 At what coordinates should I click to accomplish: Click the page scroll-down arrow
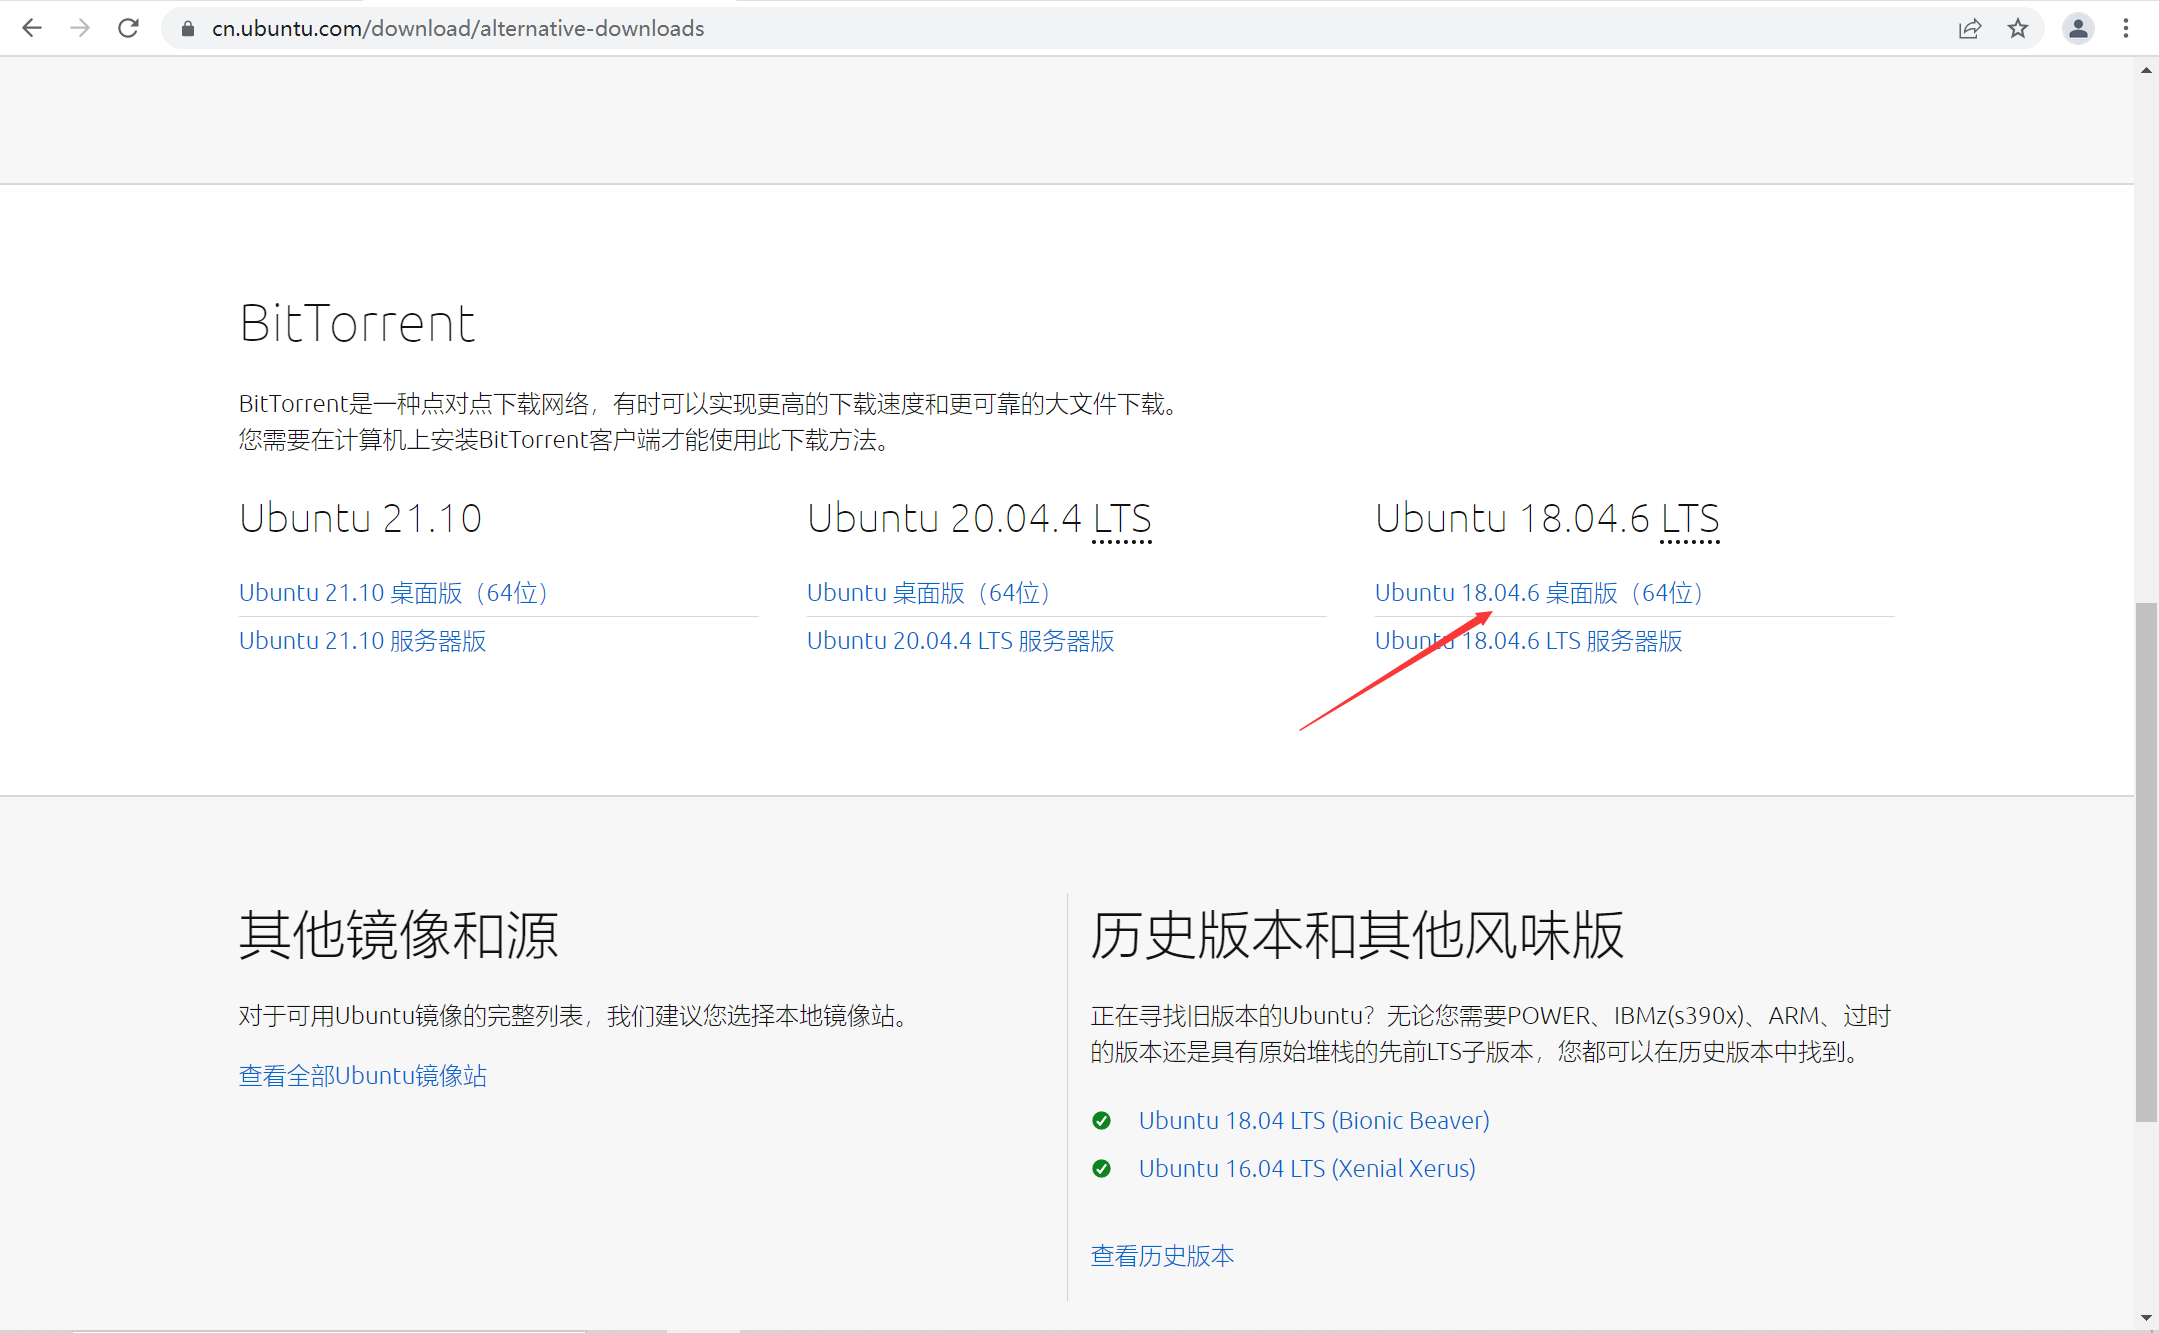pos(2146,1319)
